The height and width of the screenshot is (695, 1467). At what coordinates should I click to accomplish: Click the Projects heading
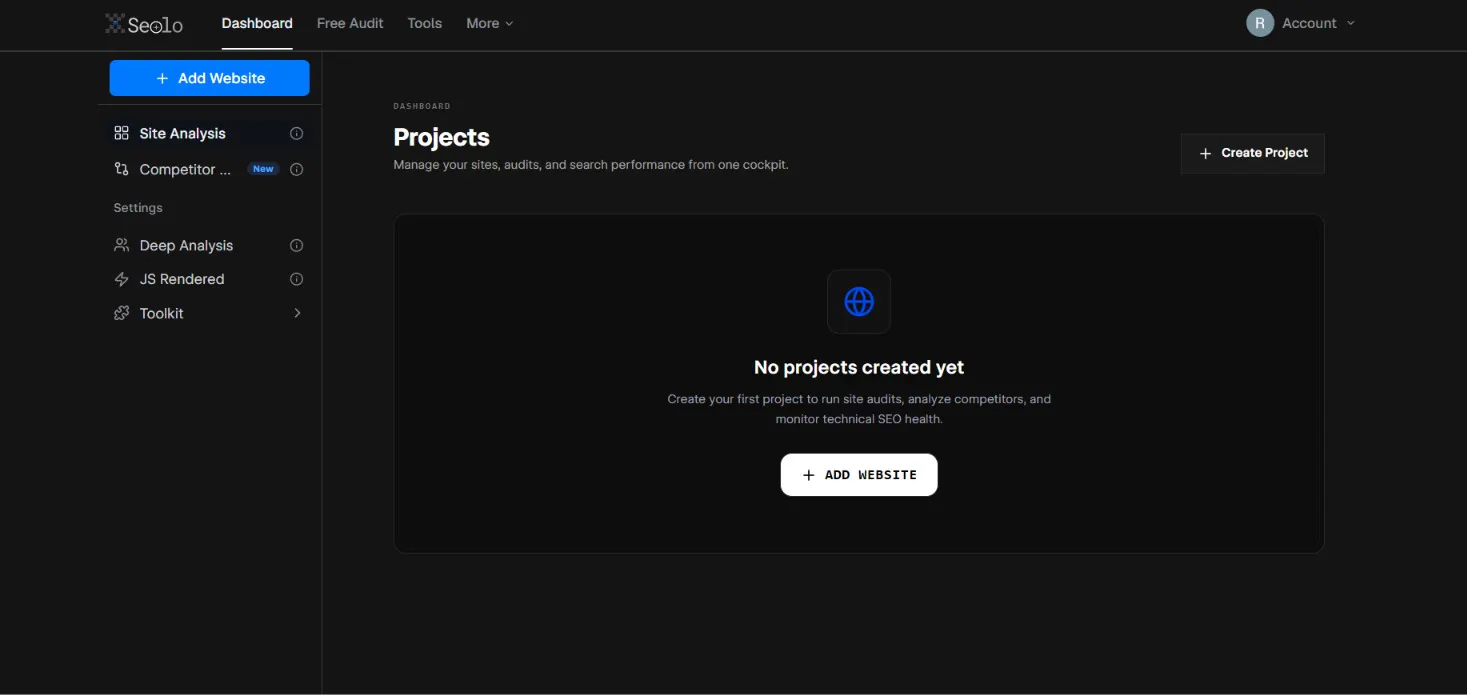pos(442,137)
